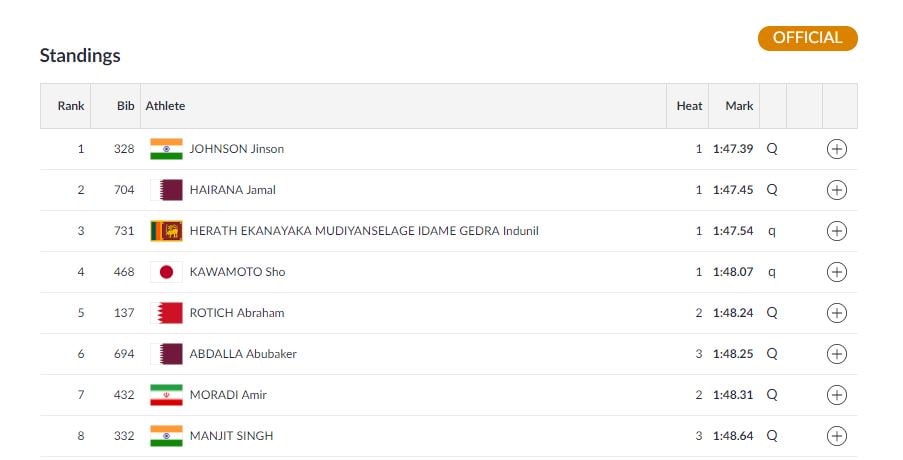Open plus icon for HERATH EKANAYAKA row
The image size is (903, 460).
coord(837,231)
